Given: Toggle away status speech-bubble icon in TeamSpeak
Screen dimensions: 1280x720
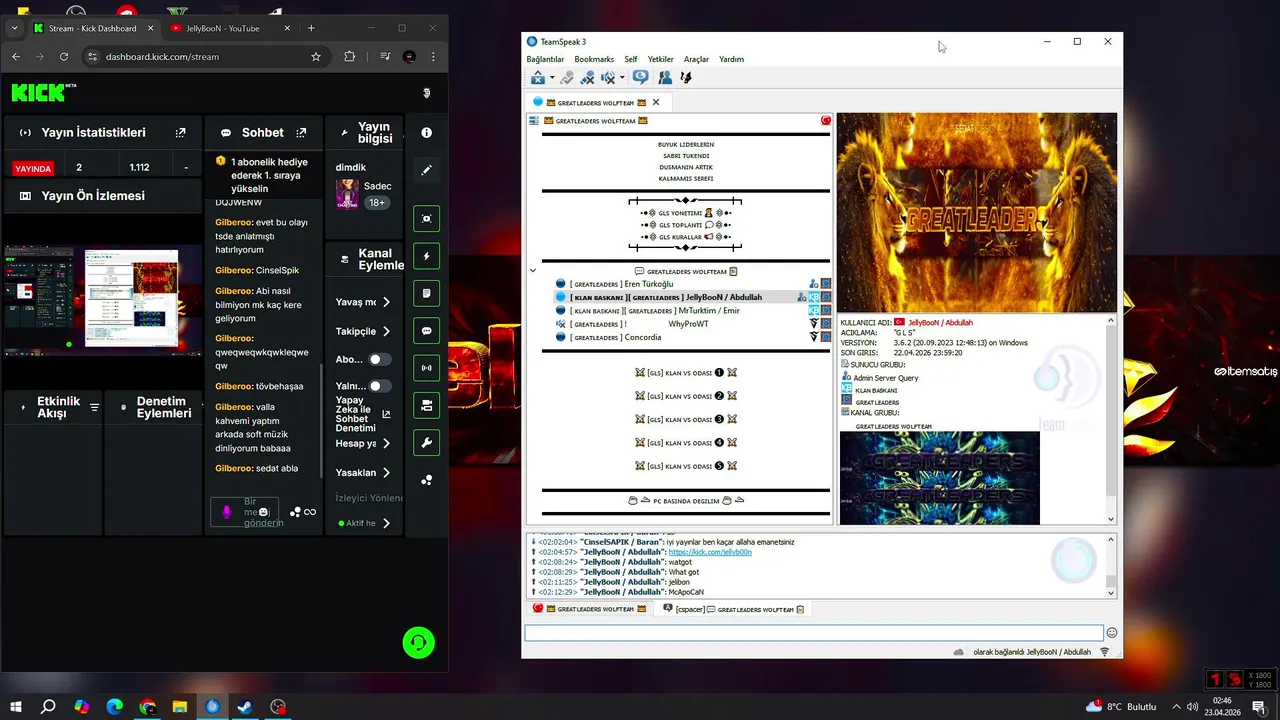Looking at the screenshot, I should (641, 77).
